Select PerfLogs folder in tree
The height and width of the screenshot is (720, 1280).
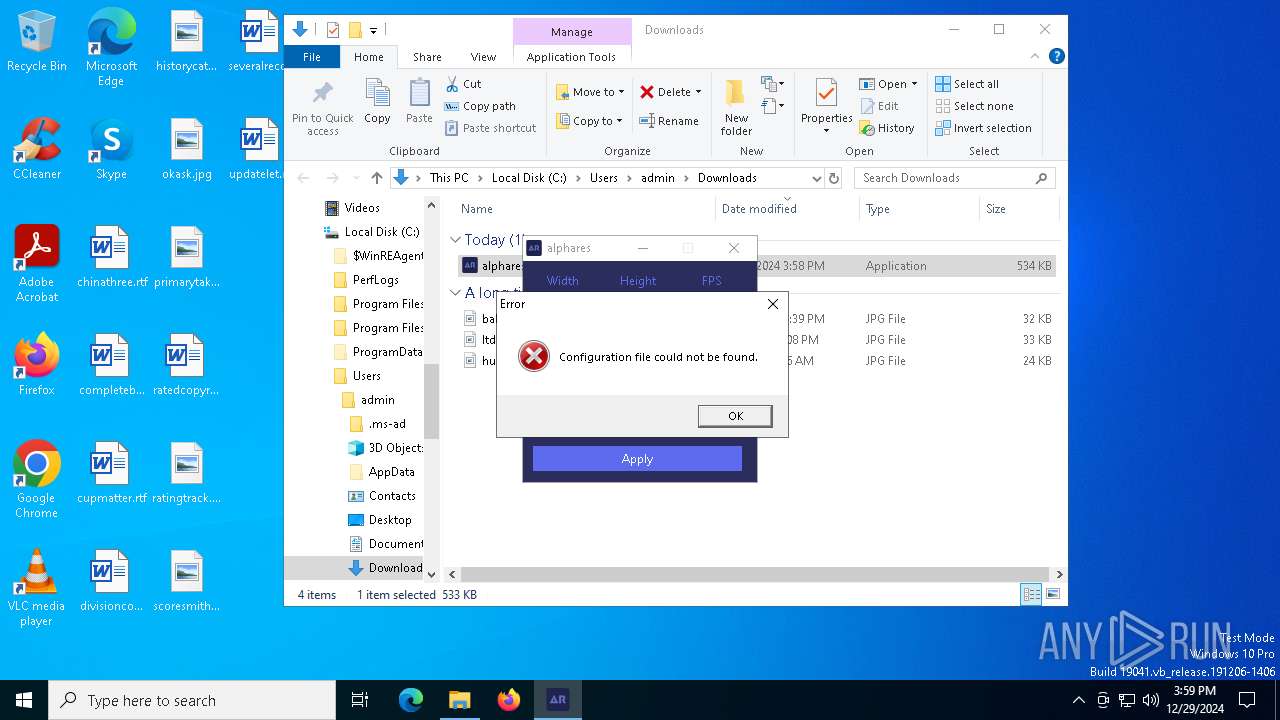pyautogui.click(x=375, y=280)
